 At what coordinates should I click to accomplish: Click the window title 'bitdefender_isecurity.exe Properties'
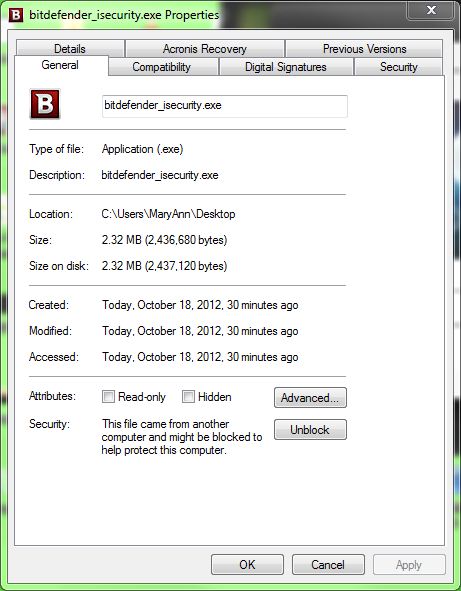pos(124,15)
